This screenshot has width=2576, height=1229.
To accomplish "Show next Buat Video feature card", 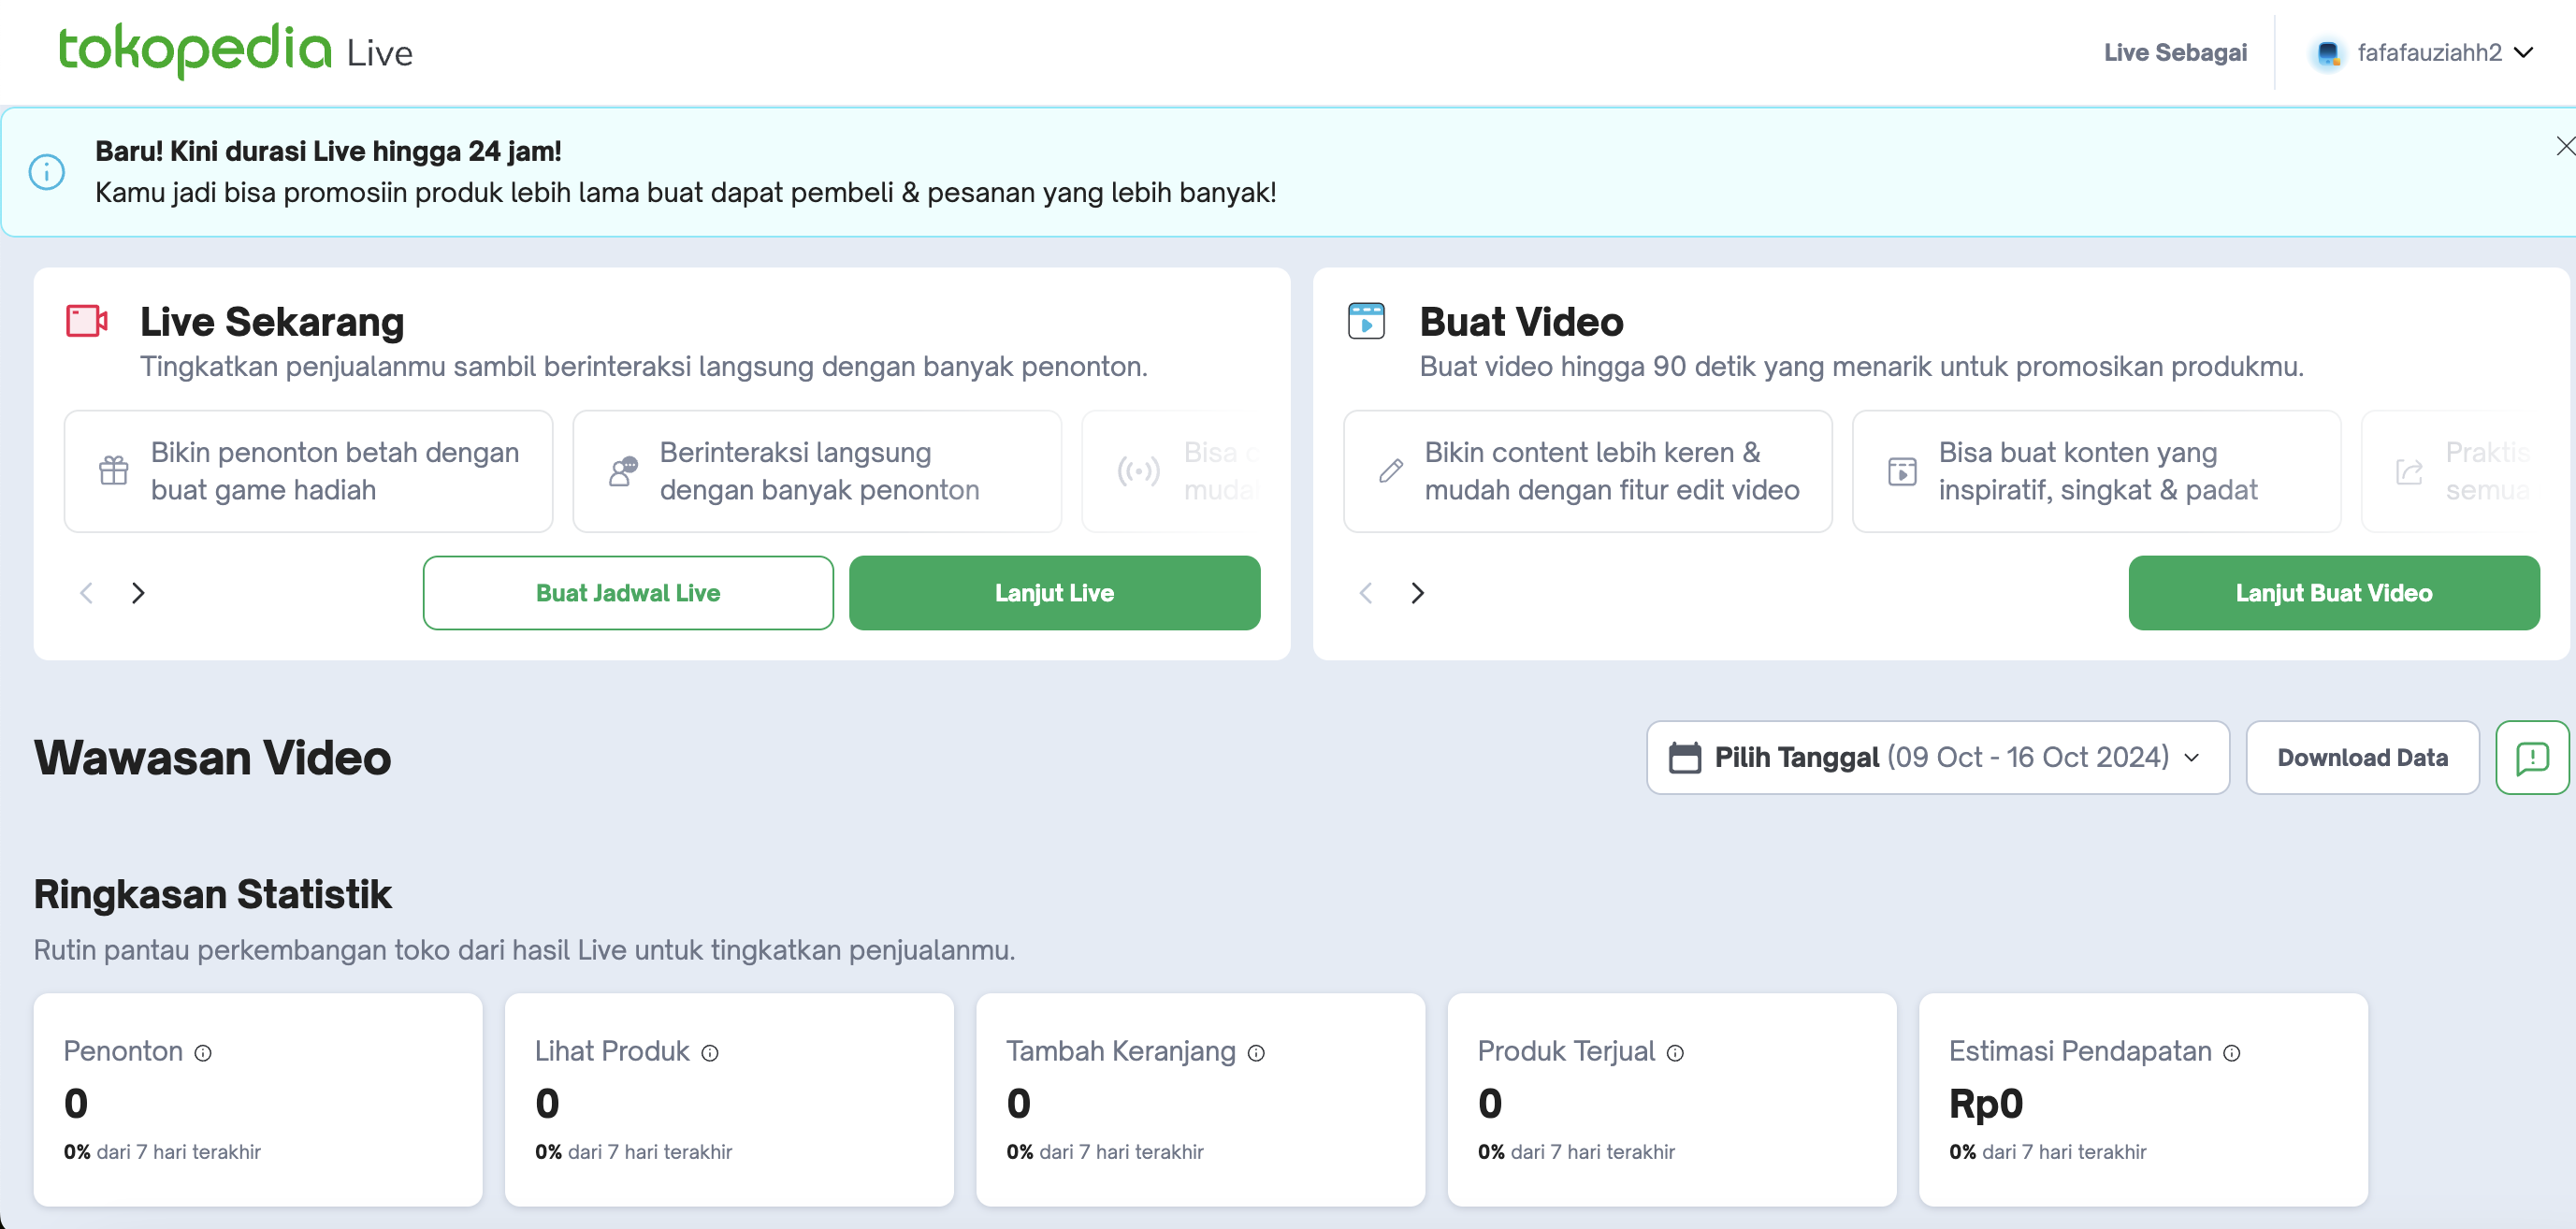I will [1417, 592].
